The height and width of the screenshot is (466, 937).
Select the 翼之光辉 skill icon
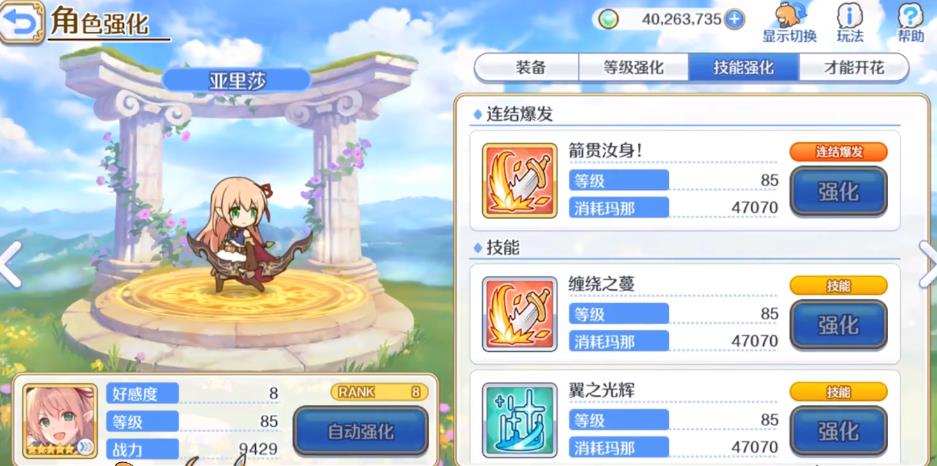click(519, 421)
